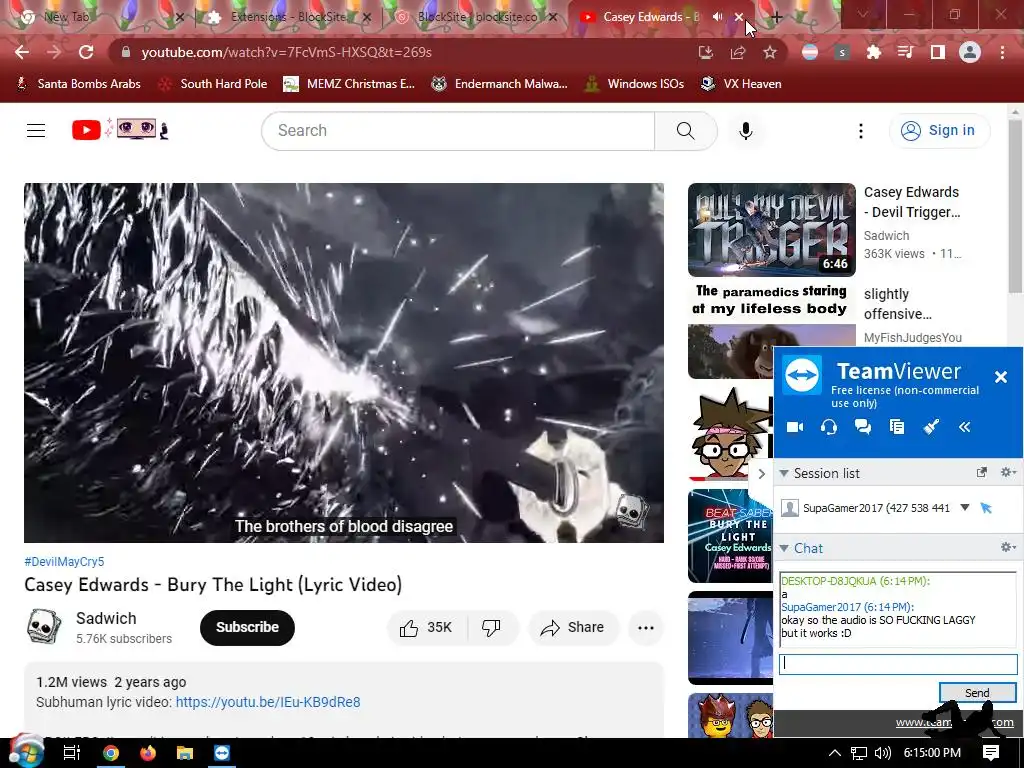Screen dimensions: 1024x768
Task: Open Endermanch Malware bookmark
Action: pos(500,84)
